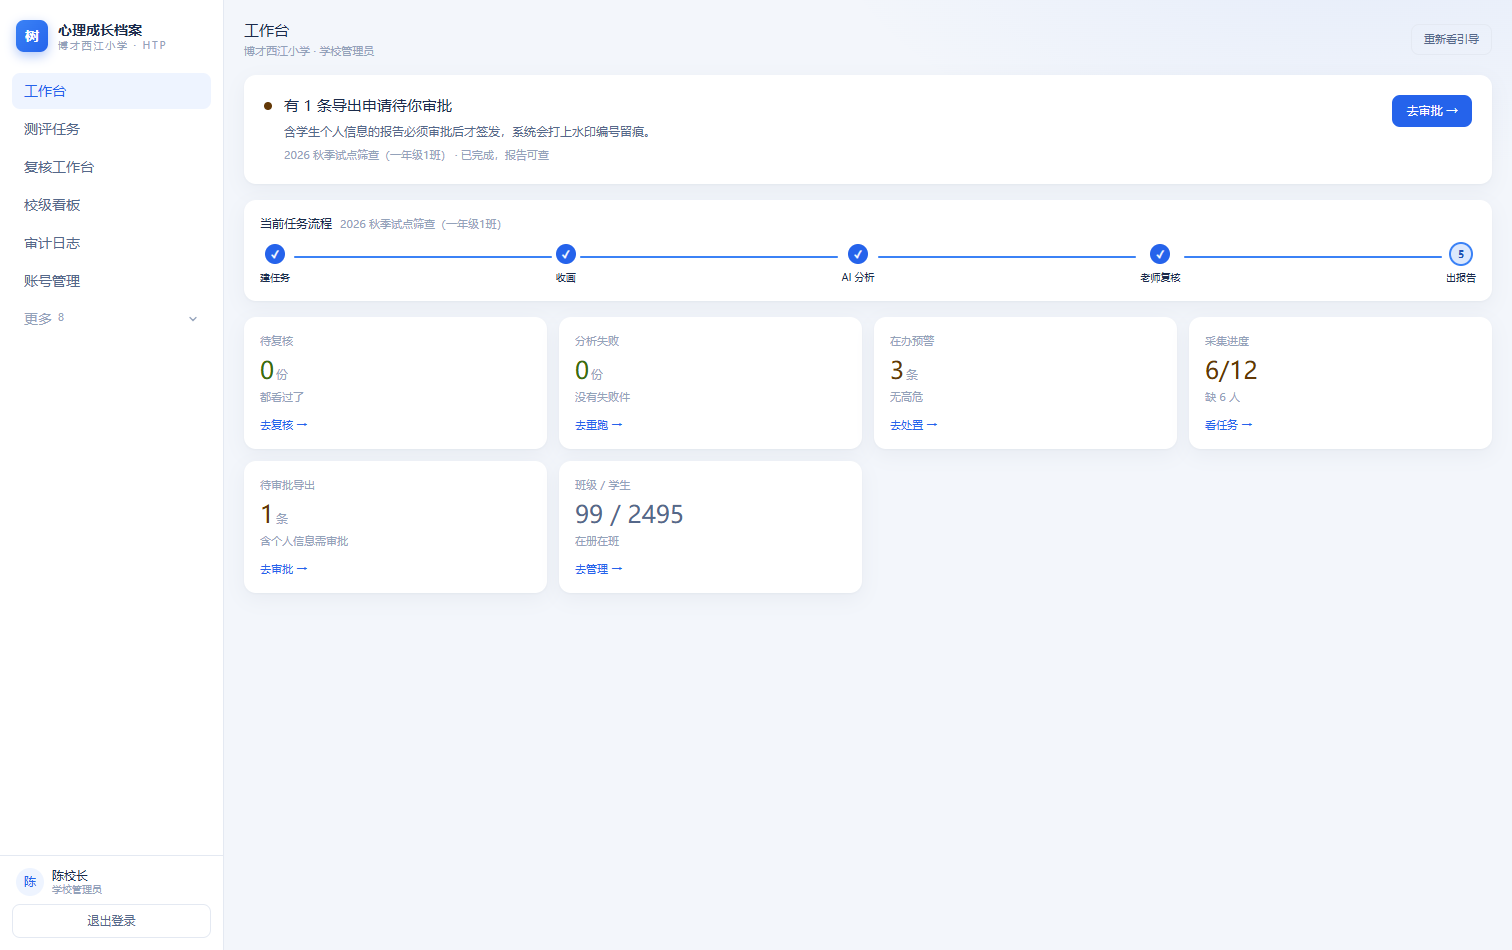Click the 6/12 采集进度 value

(1231, 371)
